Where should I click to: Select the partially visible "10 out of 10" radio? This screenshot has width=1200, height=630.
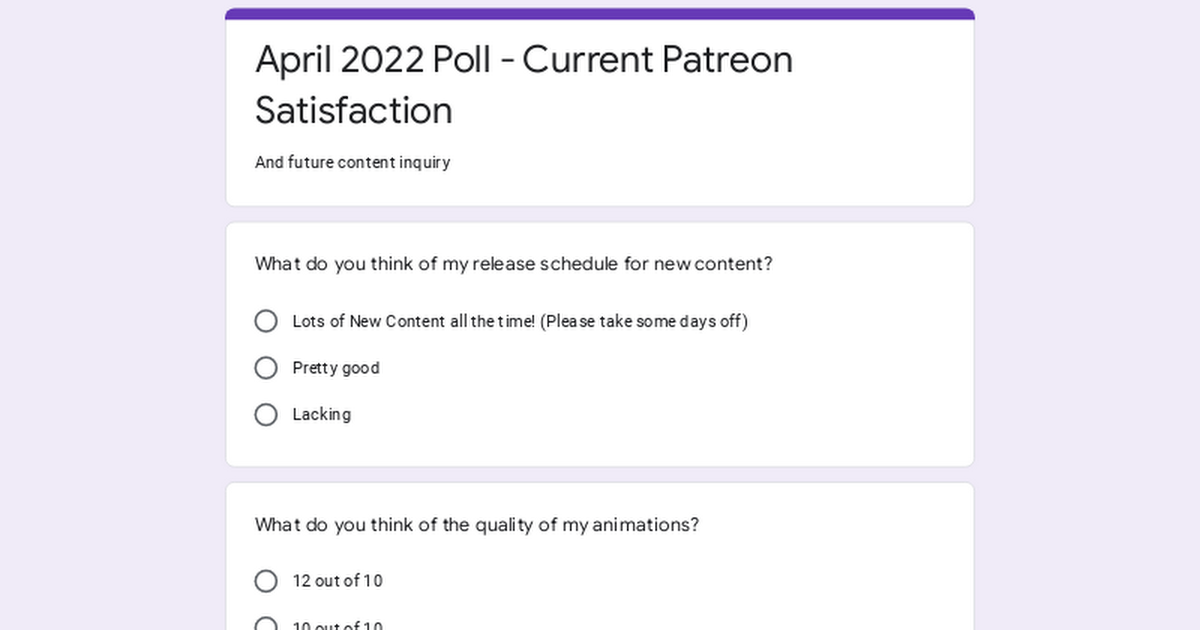tap(266, 623)
